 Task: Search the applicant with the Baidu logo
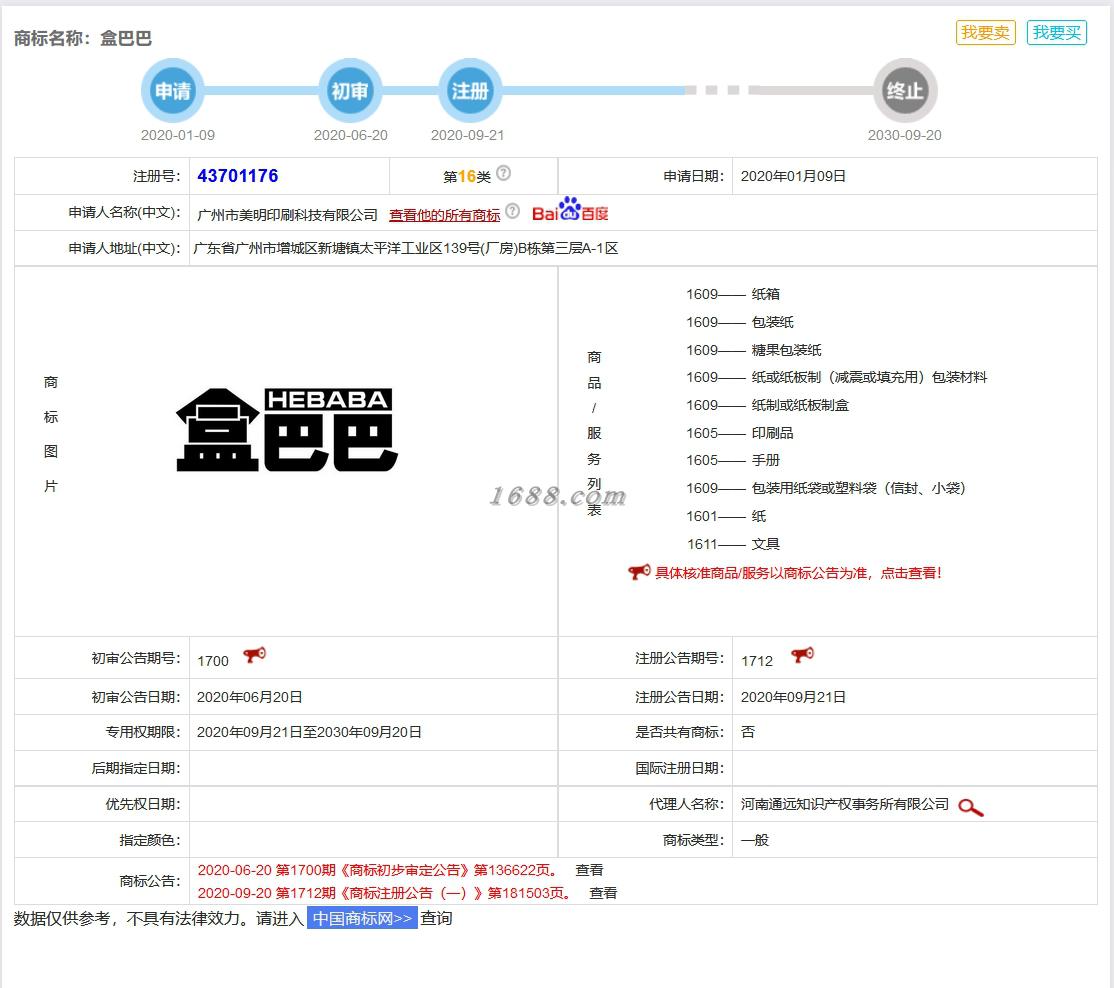[570, 210]
